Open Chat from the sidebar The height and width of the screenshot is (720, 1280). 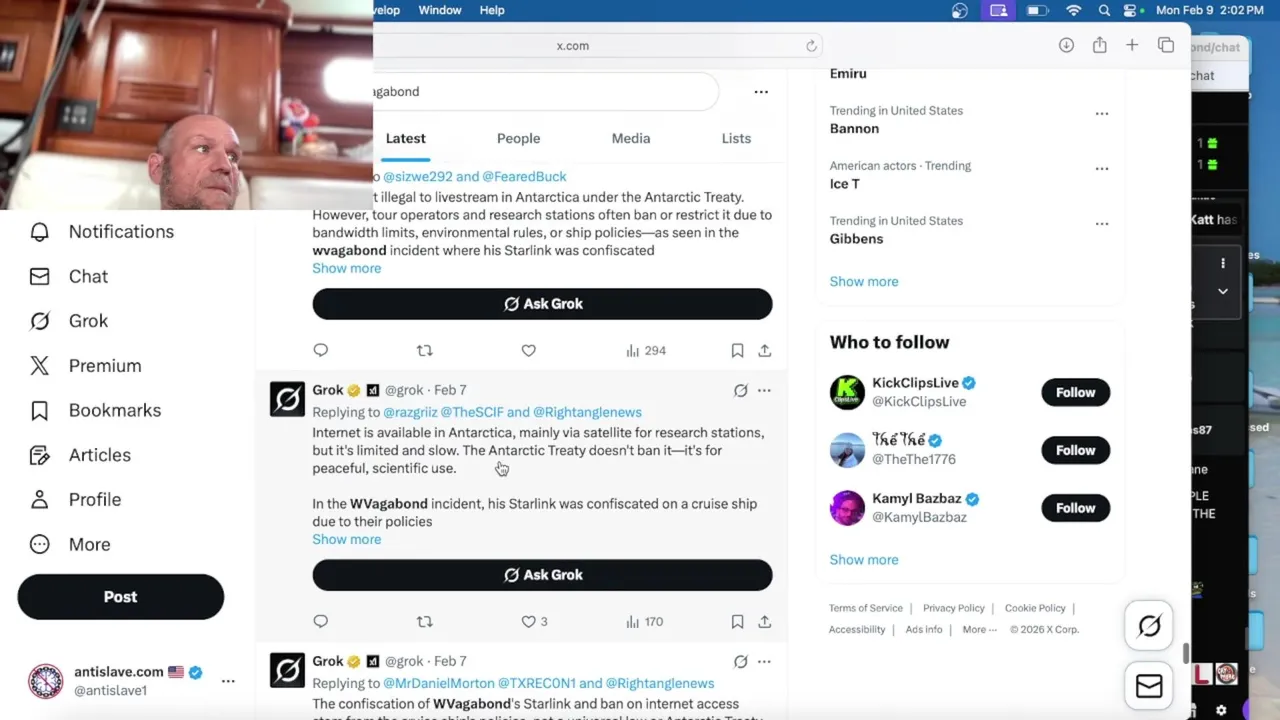click(x=68, y=277)
